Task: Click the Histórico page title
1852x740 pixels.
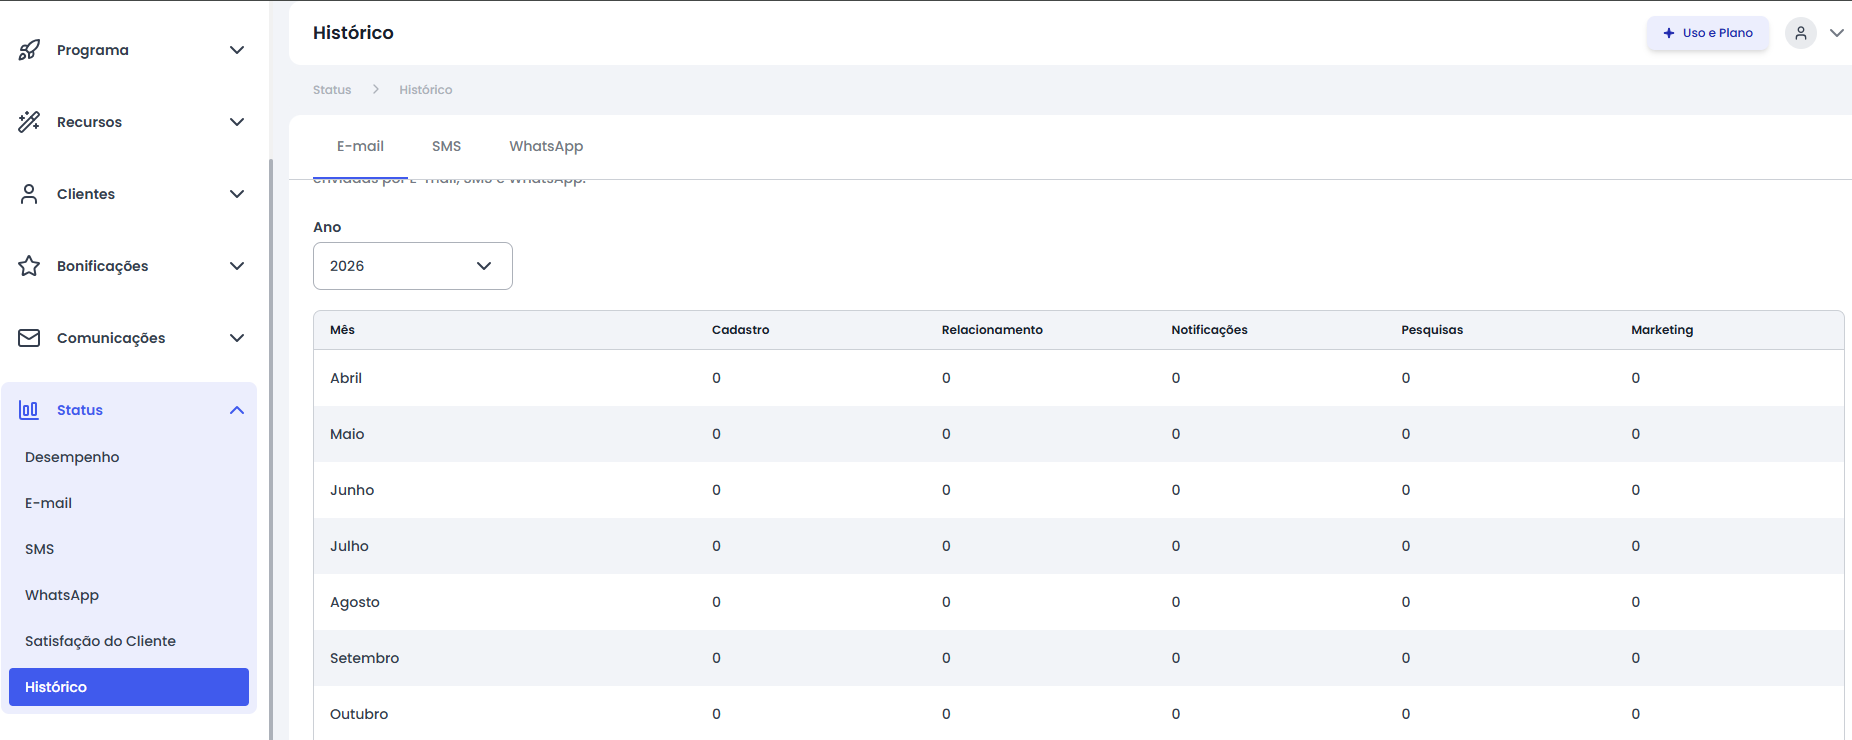Action: tap(353, 33)
